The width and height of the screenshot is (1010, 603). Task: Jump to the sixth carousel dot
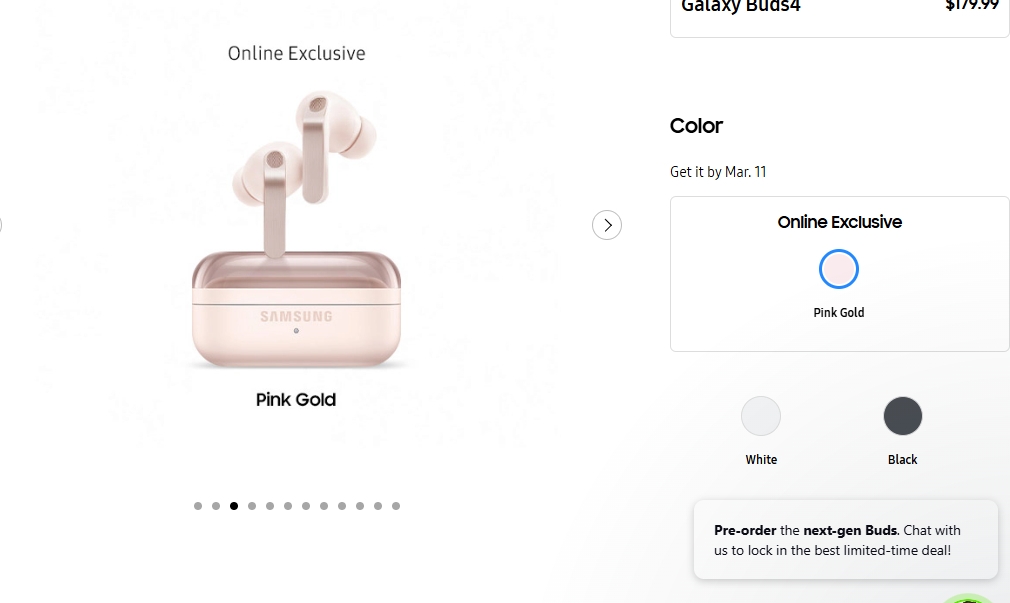[x=288, y=506]
